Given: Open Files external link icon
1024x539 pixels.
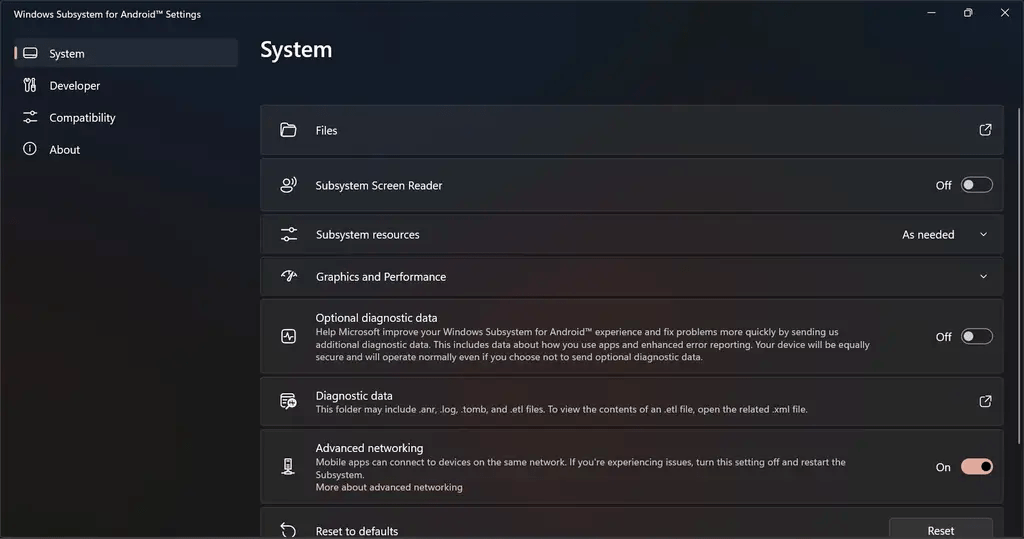Looking at the screenshot, I should pos(985,130).
